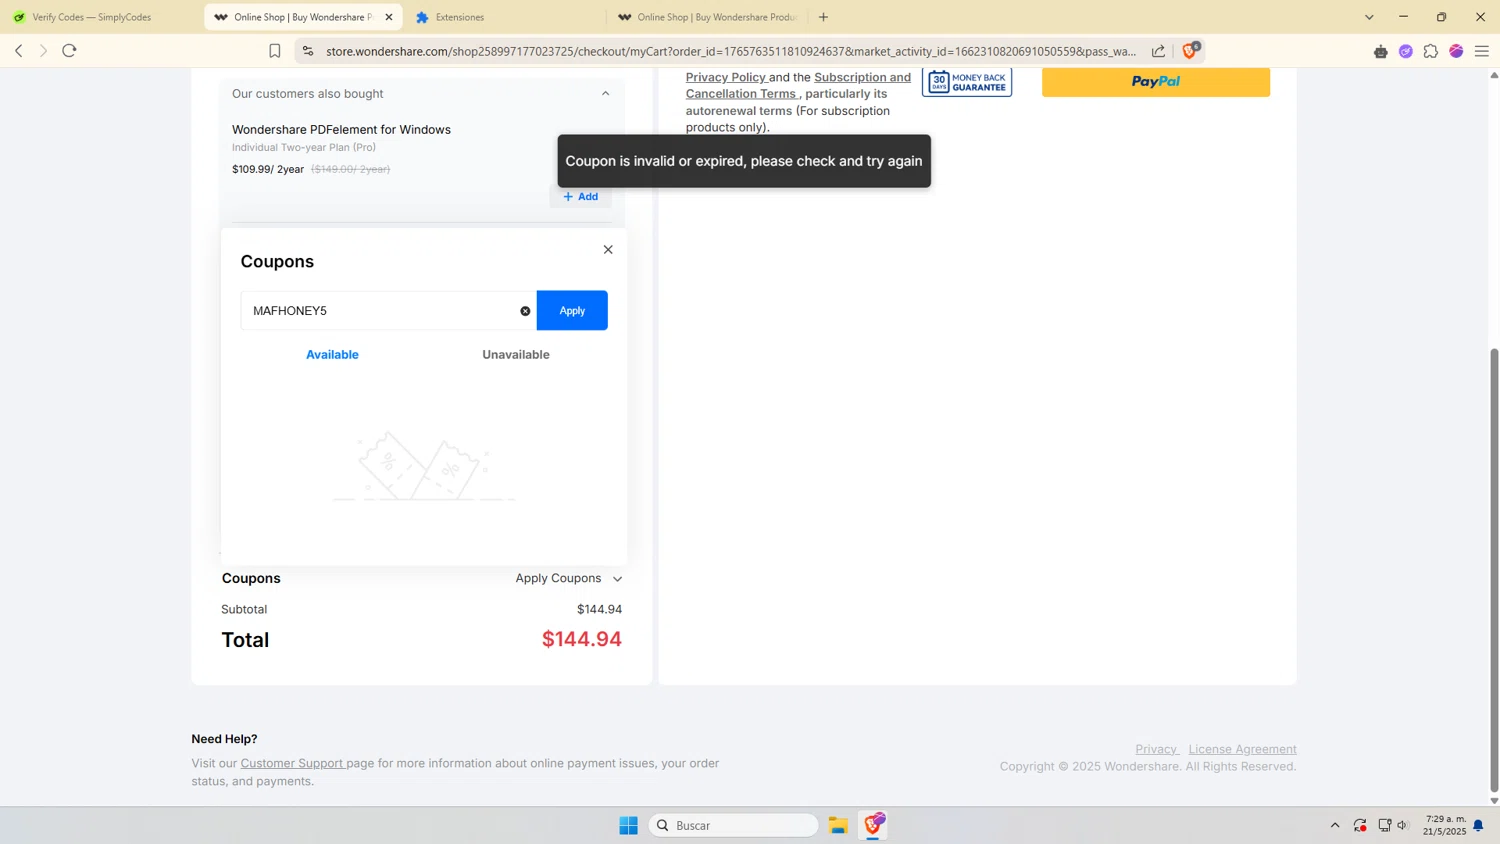1500x844 pixels.
Task: Apply the coupon MAFHONEY5
Action: tap(572, 310)
